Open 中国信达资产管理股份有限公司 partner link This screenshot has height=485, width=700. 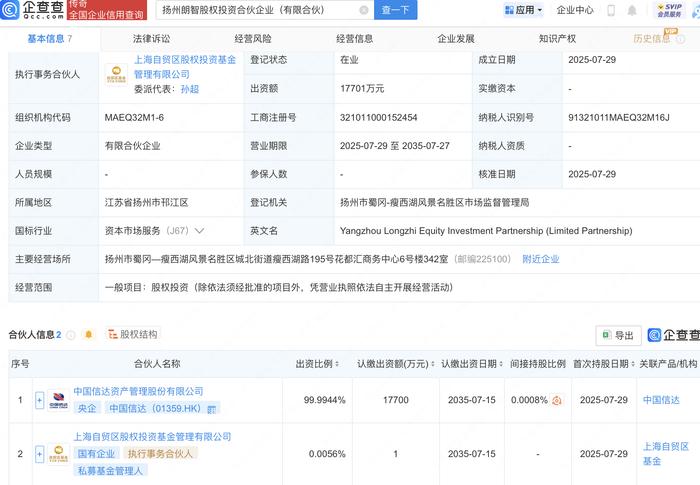pyautogui.click(x=138, y=392)
